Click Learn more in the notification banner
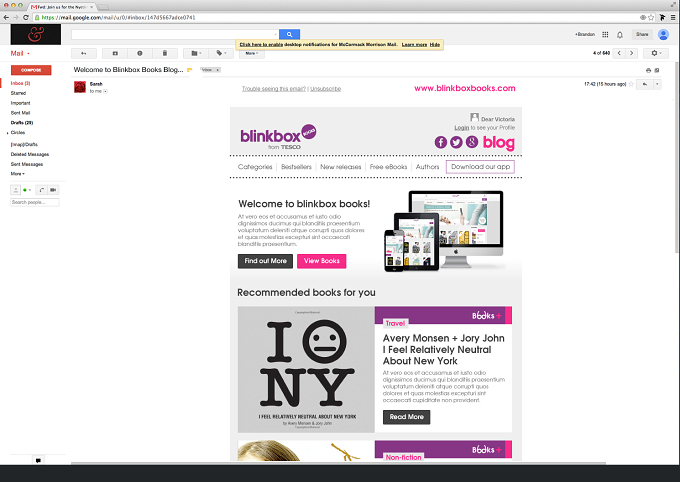 tap(414, 45)
